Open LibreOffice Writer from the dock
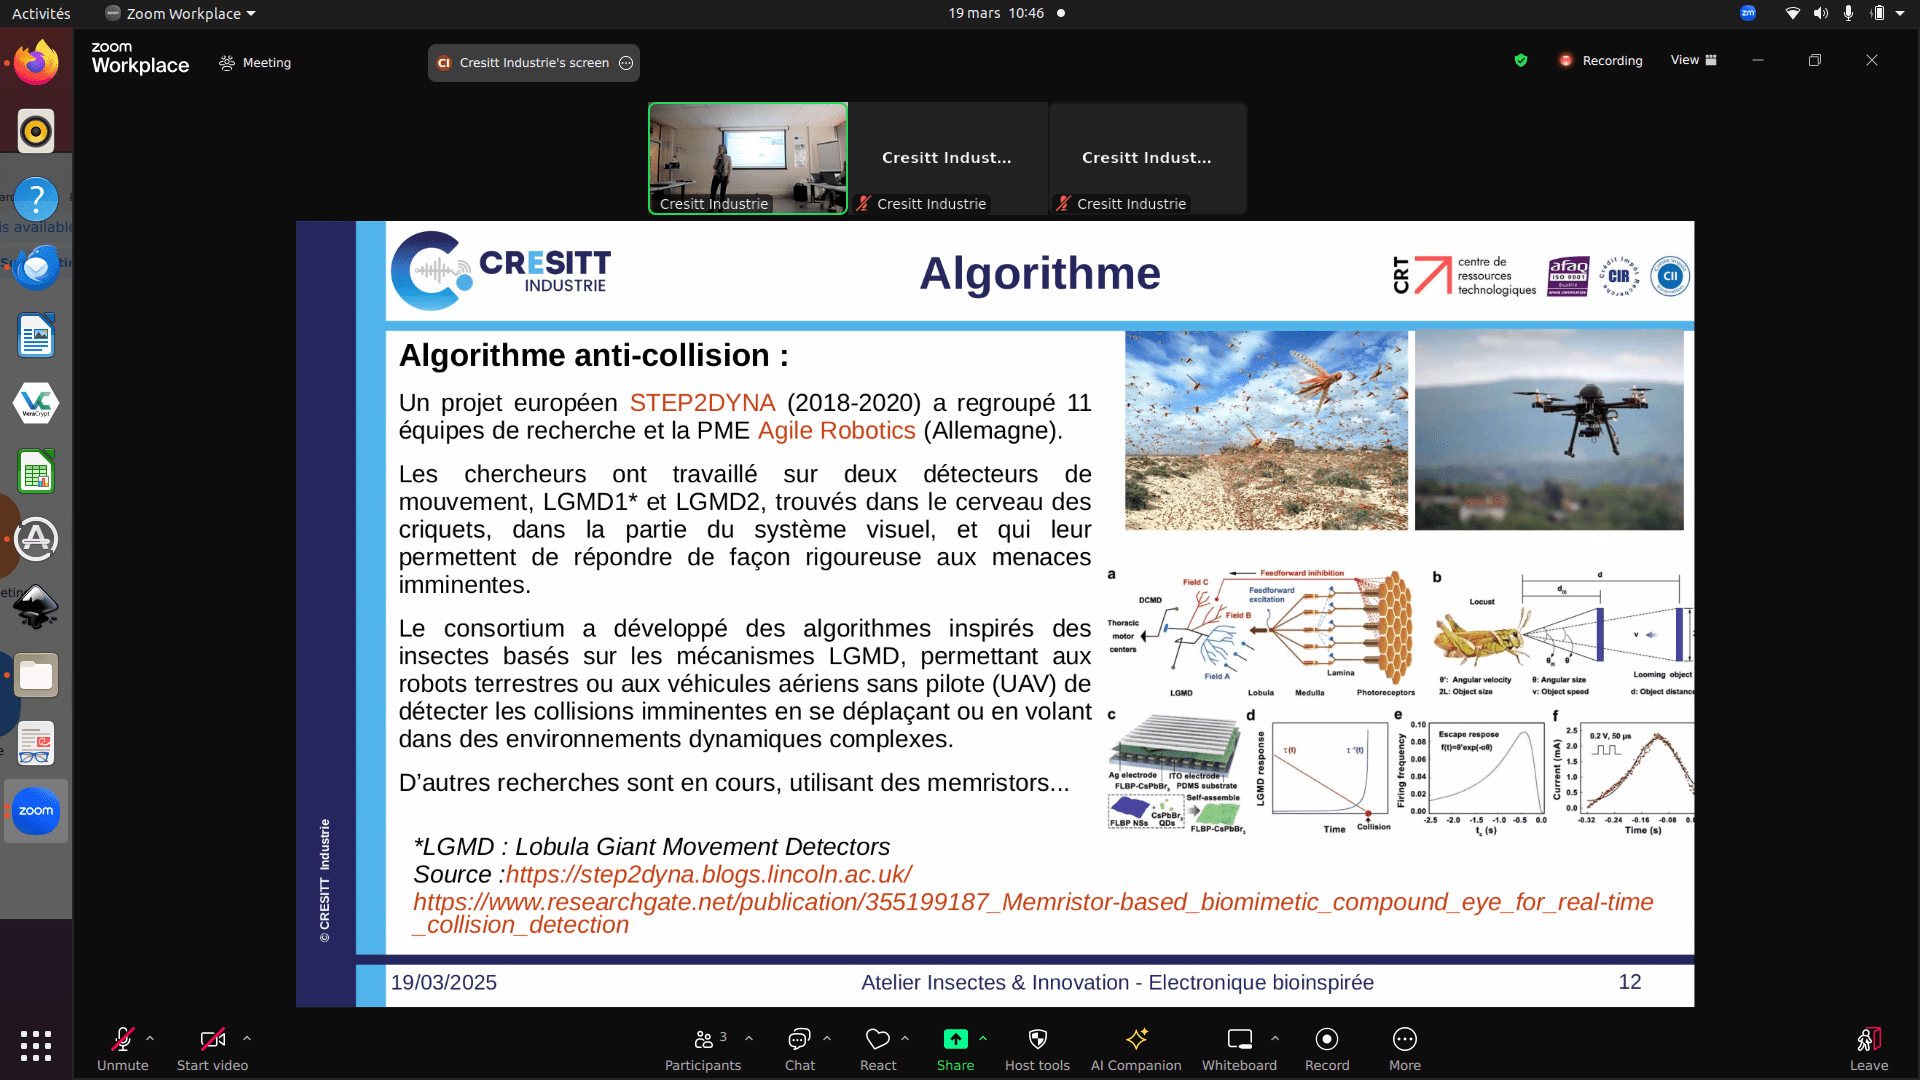The height and width of the screenshot is (1080, 1920). pyautogui.click(x=36, y=335)
